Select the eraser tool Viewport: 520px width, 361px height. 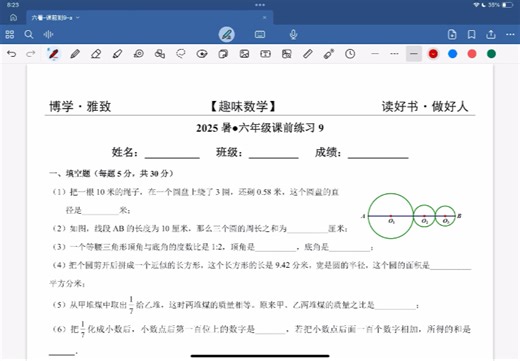click(96, 54)
